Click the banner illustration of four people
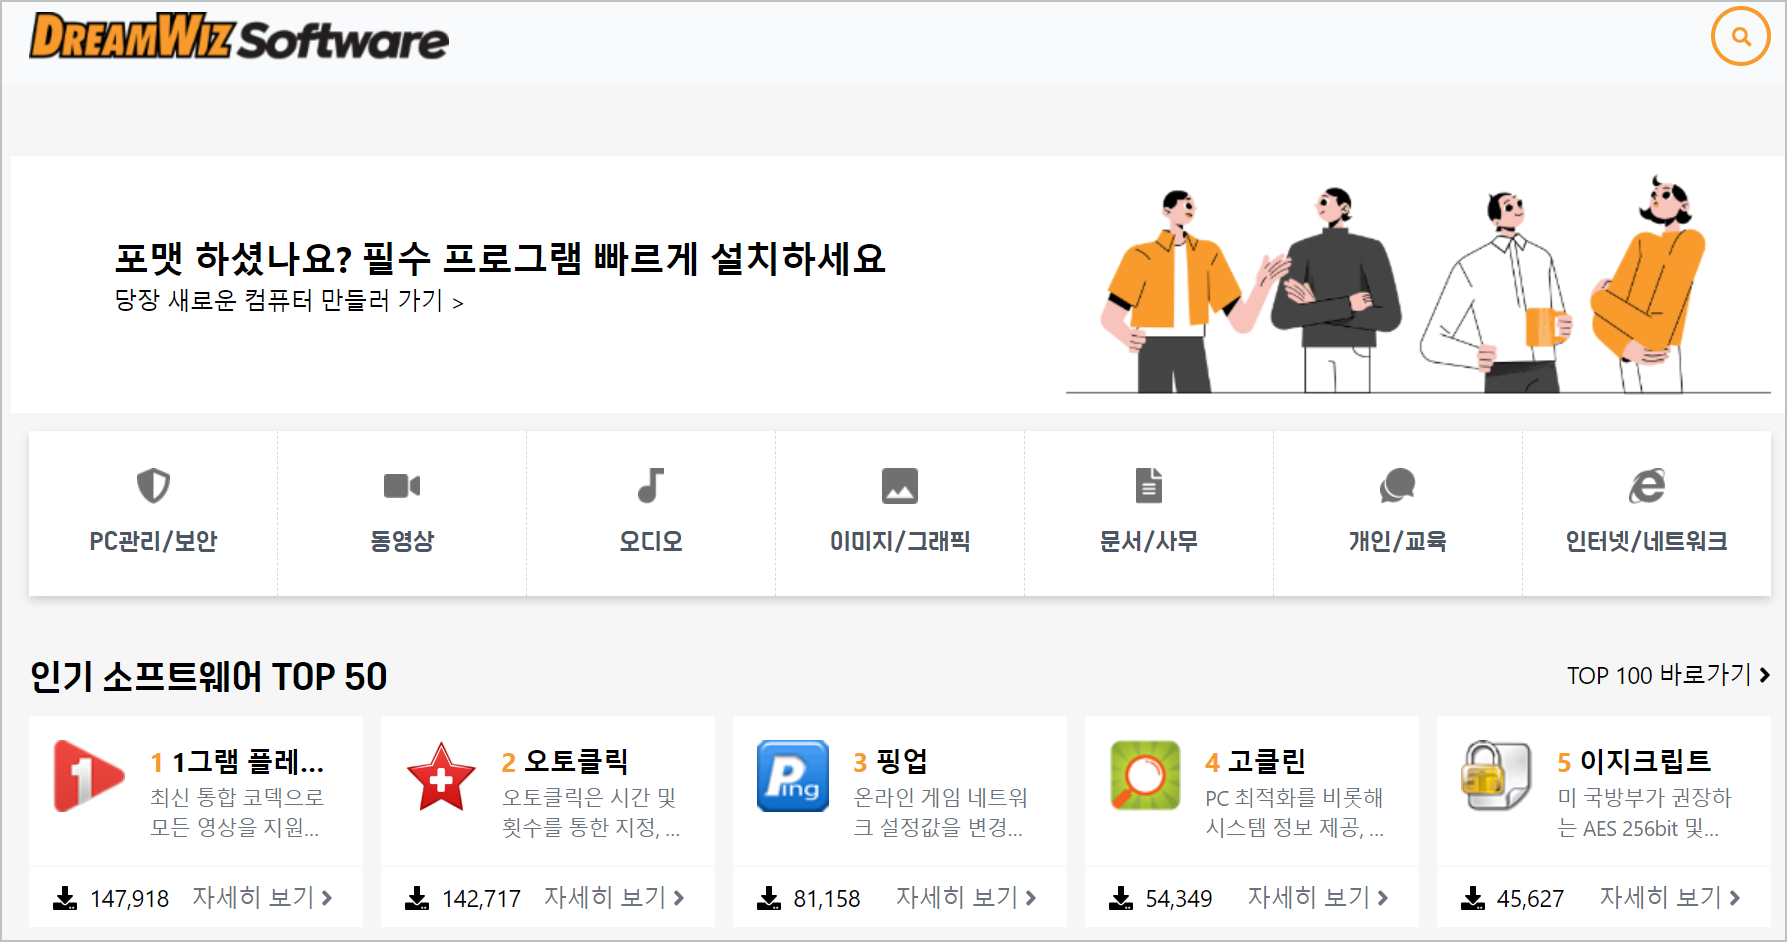Screen dimensions: 1787x942 click(1418, 284)
